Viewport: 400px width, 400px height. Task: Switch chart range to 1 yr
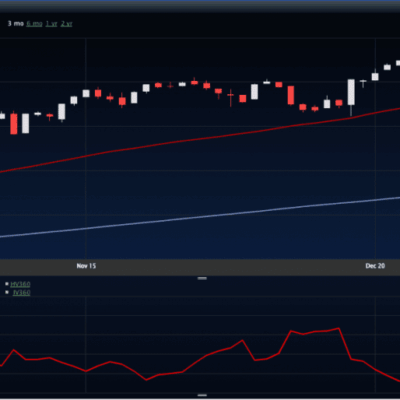pyautogui.click(x=51, y=24)
